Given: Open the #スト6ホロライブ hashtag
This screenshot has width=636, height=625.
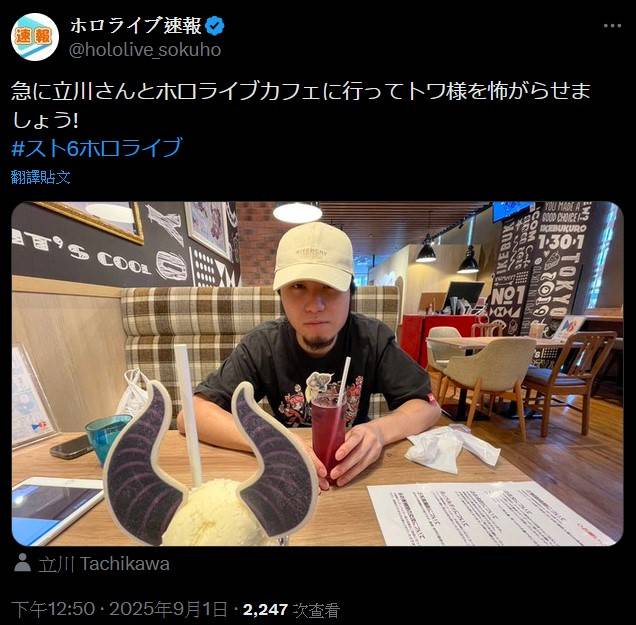Looking at the screenshot, I should (97, 148).
